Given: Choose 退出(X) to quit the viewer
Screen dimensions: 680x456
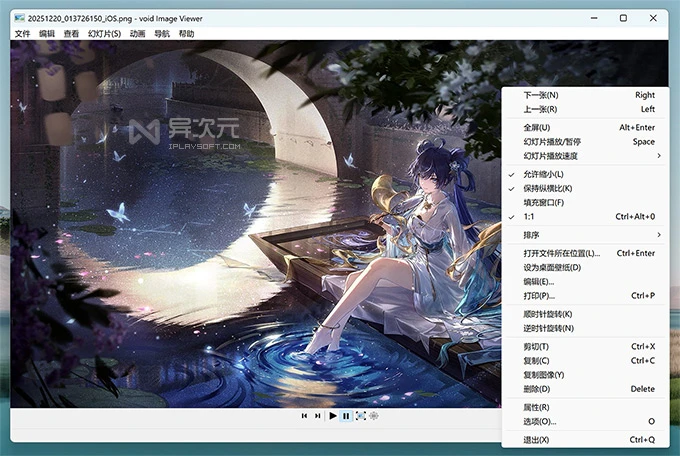Looking at the screenshot, I should click(x=585, y=440).
